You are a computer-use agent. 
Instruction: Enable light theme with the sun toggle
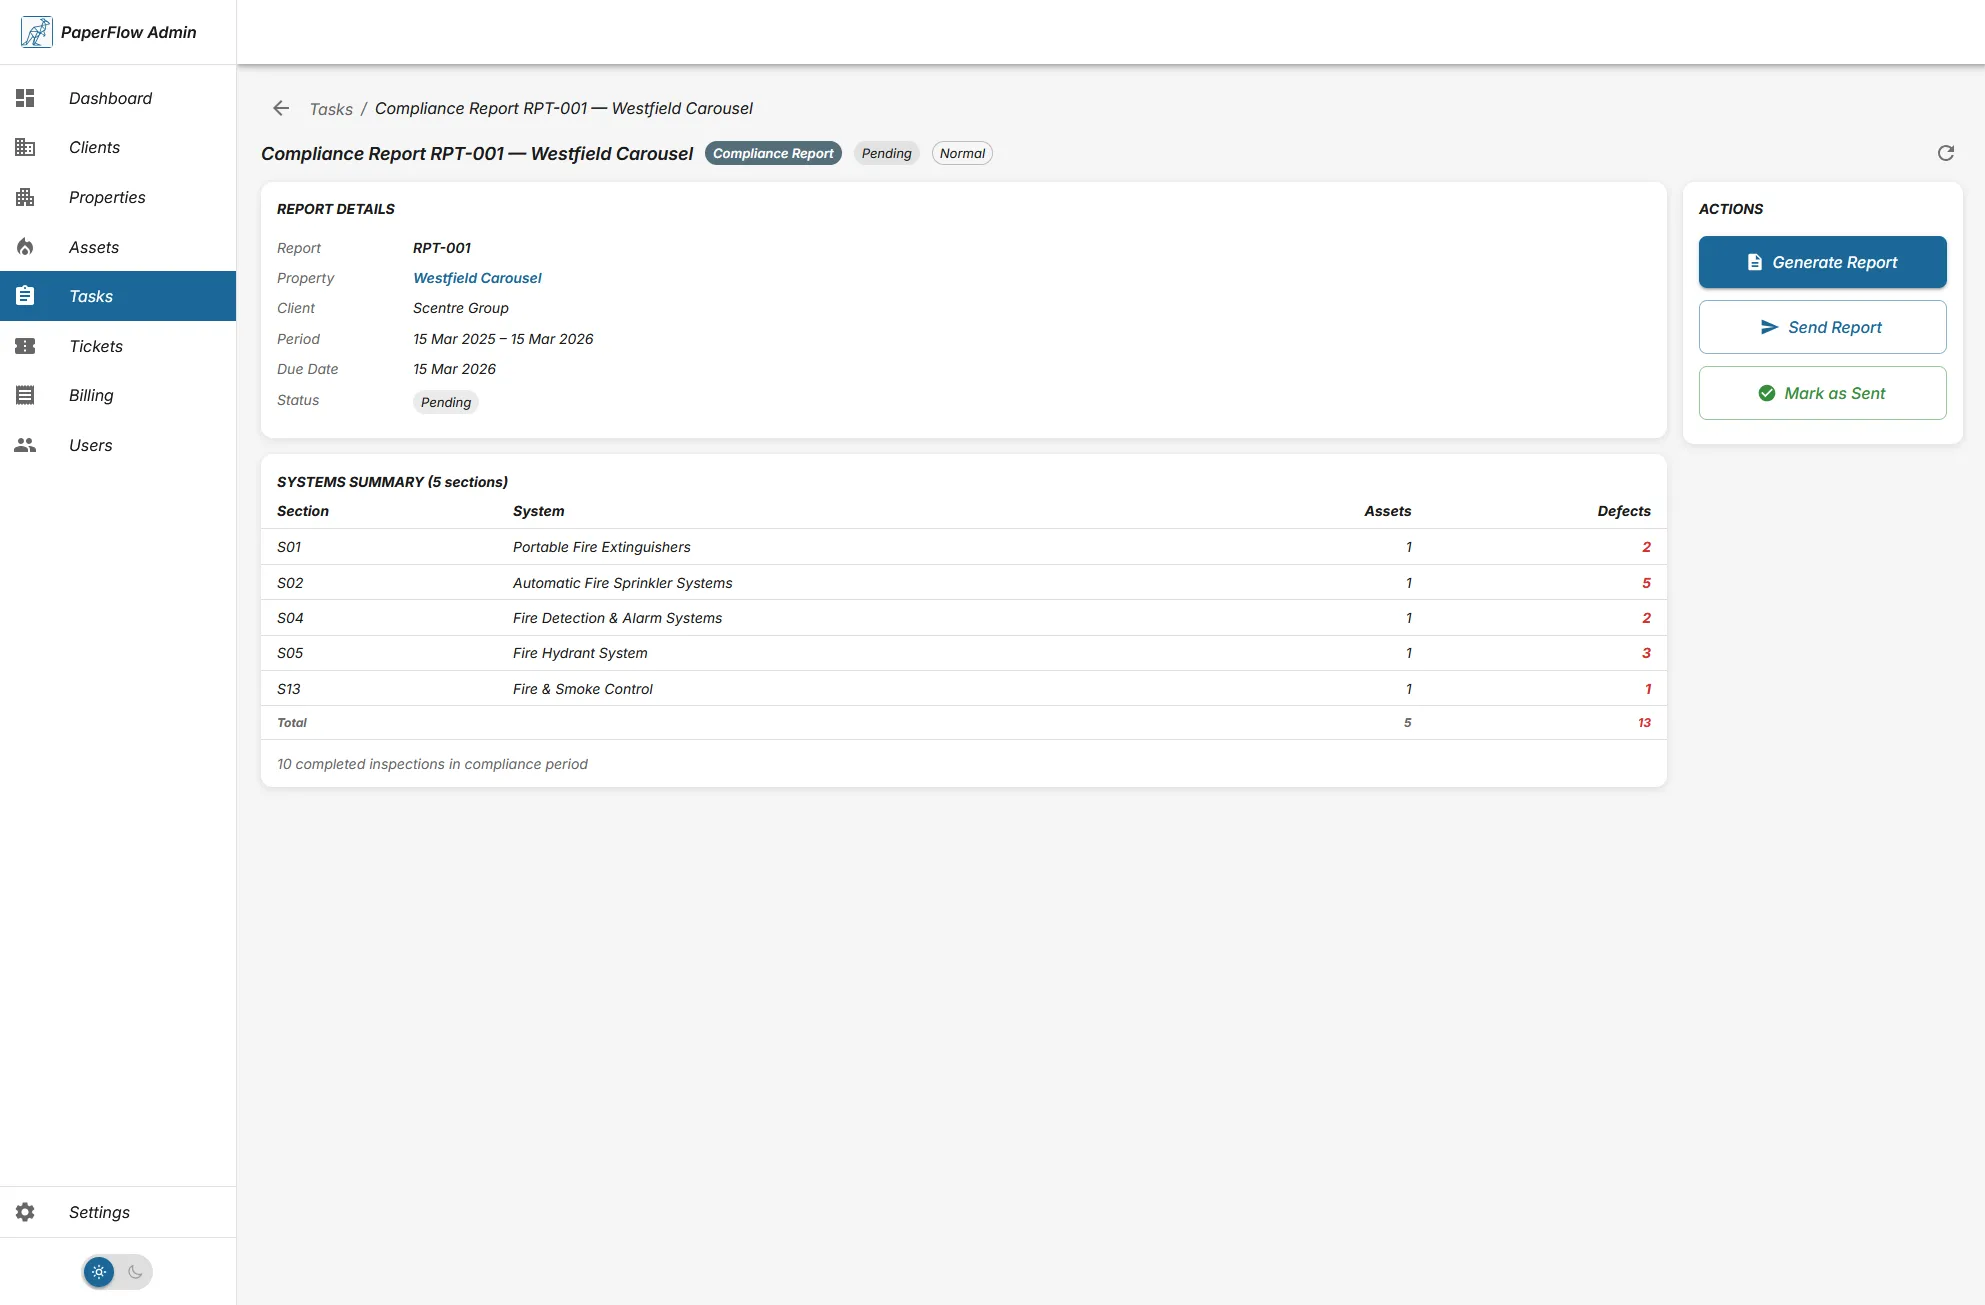click(98, 1271)
